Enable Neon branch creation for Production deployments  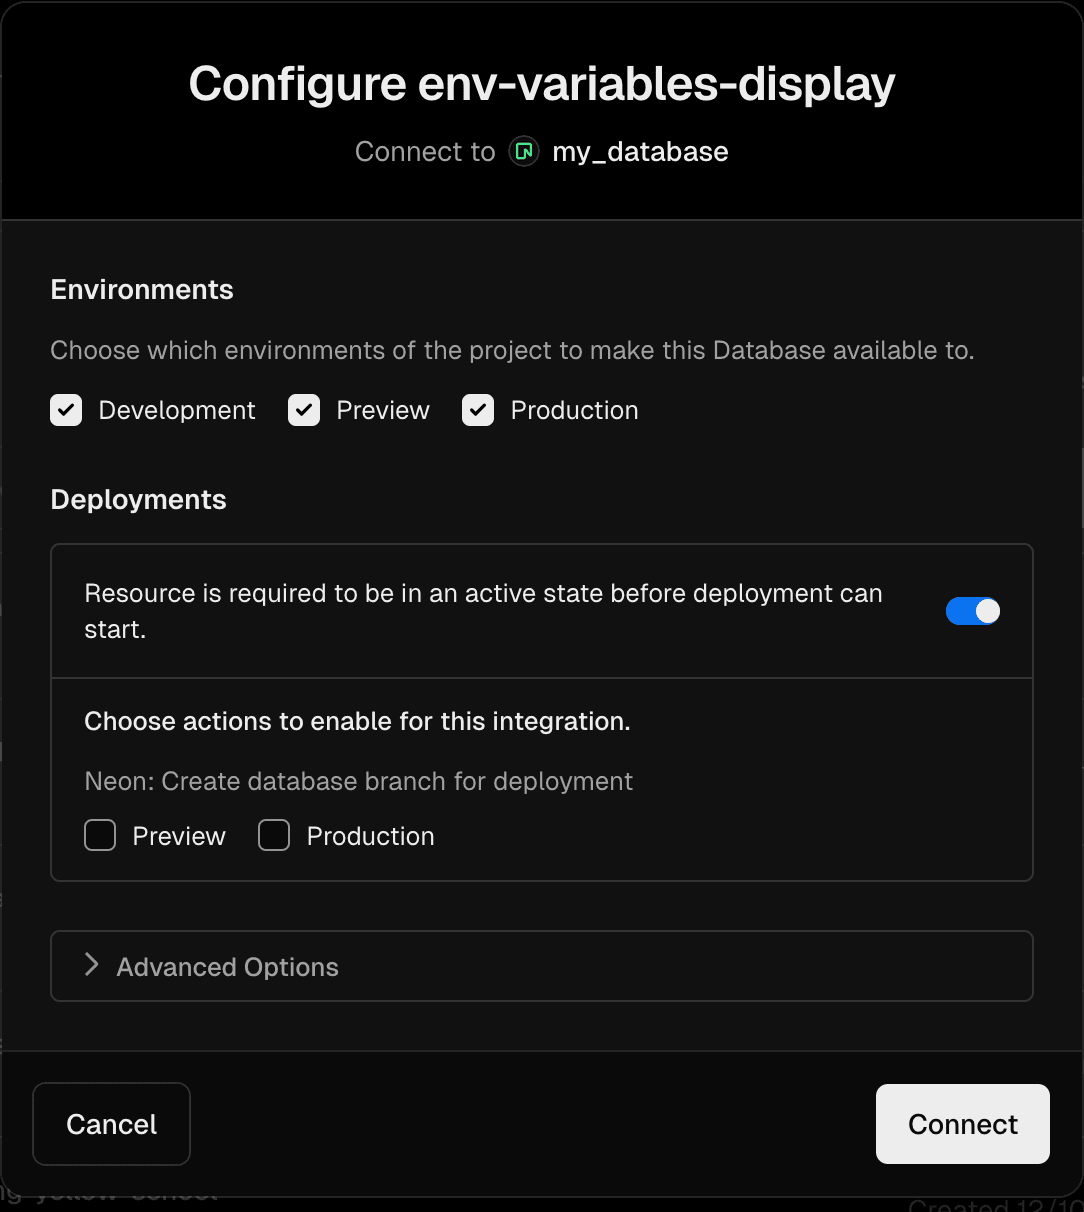click(x=274, y=836)
